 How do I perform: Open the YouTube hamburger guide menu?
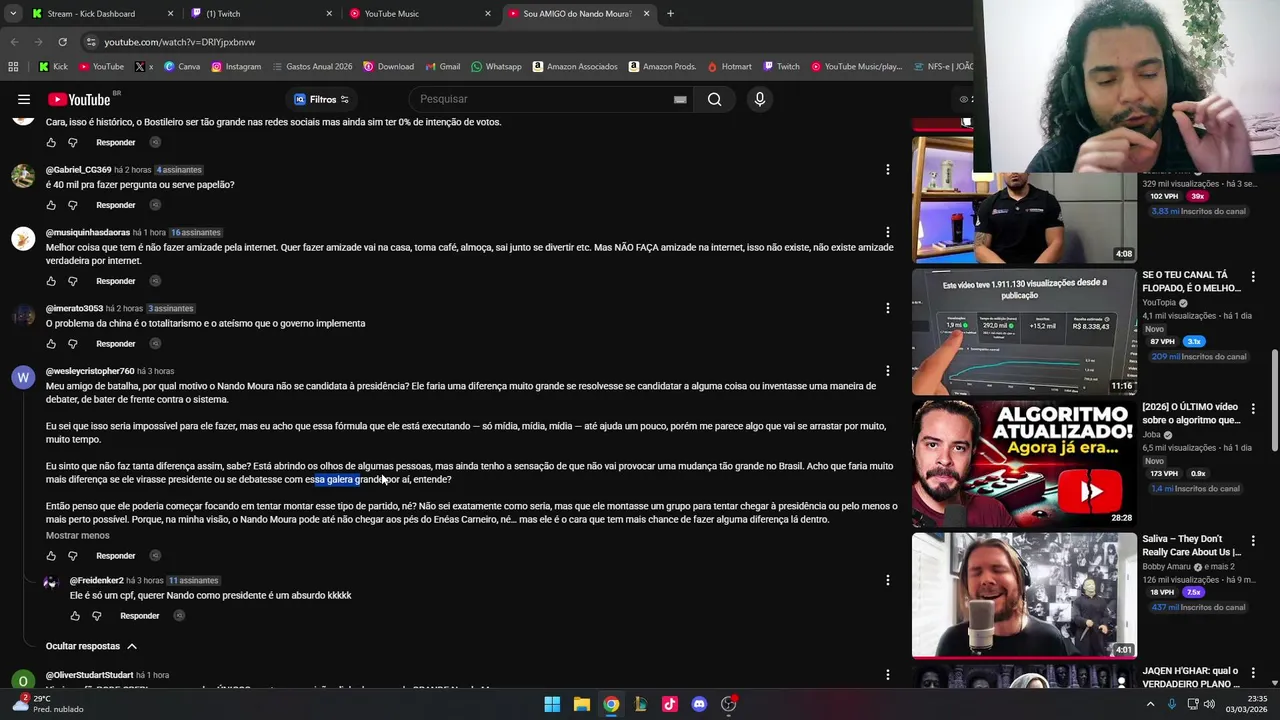click(24, 99)
